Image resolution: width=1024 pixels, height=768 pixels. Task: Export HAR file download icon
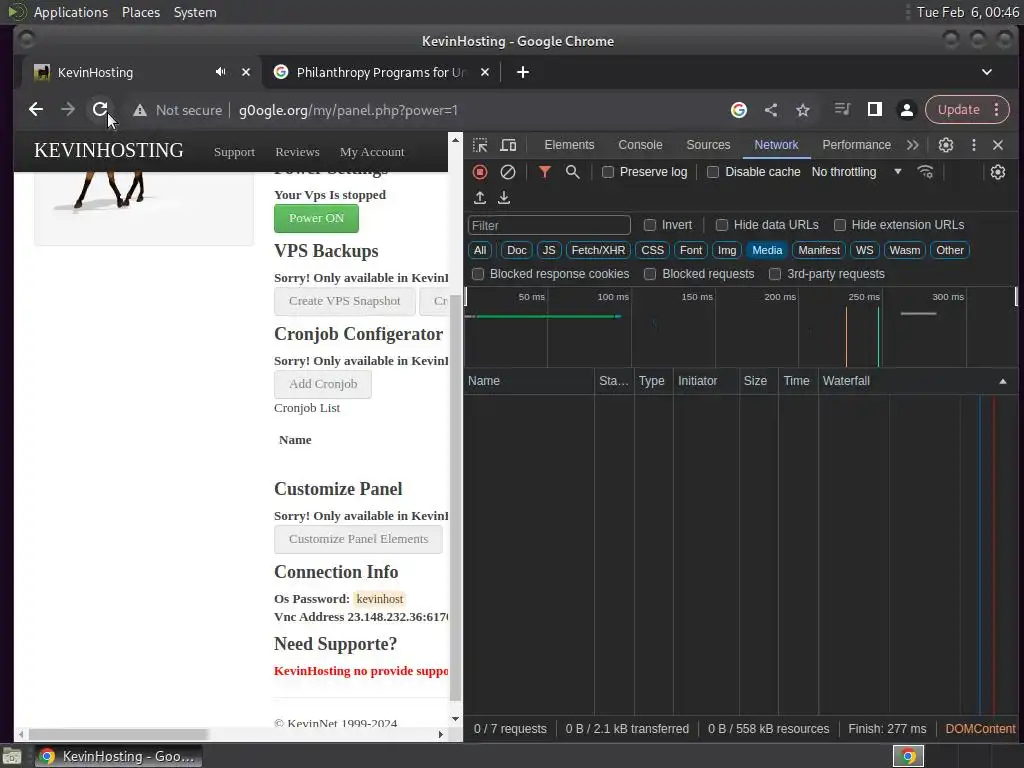pos(504,197)
